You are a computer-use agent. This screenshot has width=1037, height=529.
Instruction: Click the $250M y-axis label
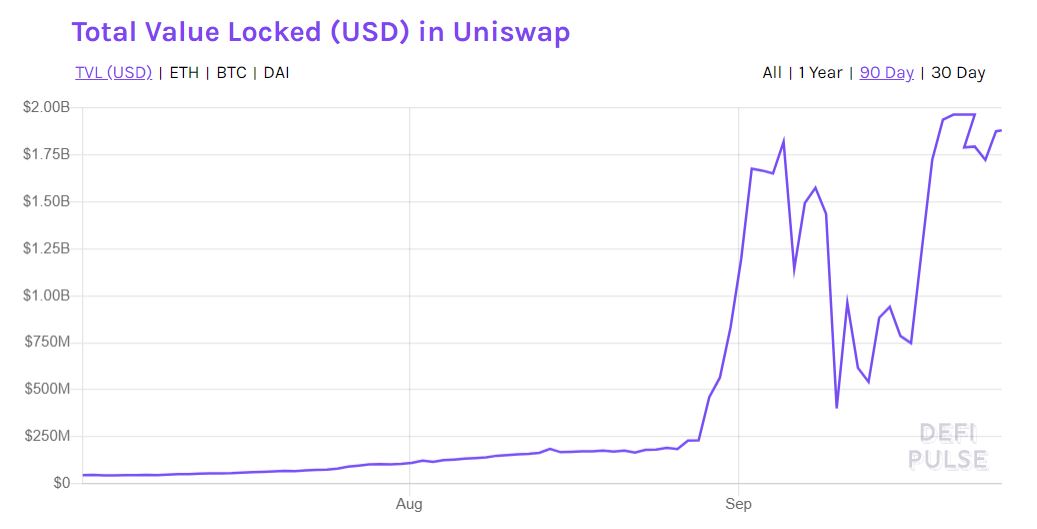pos(49,436)
